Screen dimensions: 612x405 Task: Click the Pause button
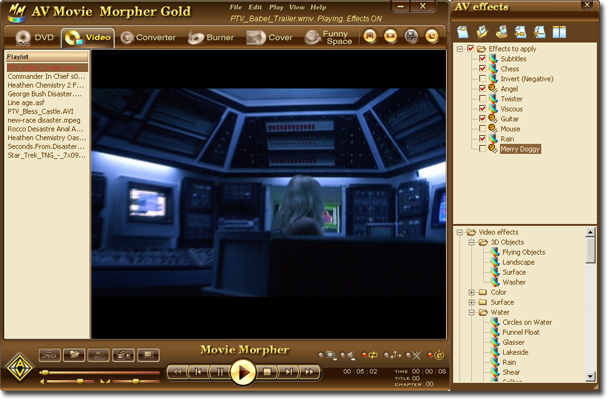(x=220, y=372)
